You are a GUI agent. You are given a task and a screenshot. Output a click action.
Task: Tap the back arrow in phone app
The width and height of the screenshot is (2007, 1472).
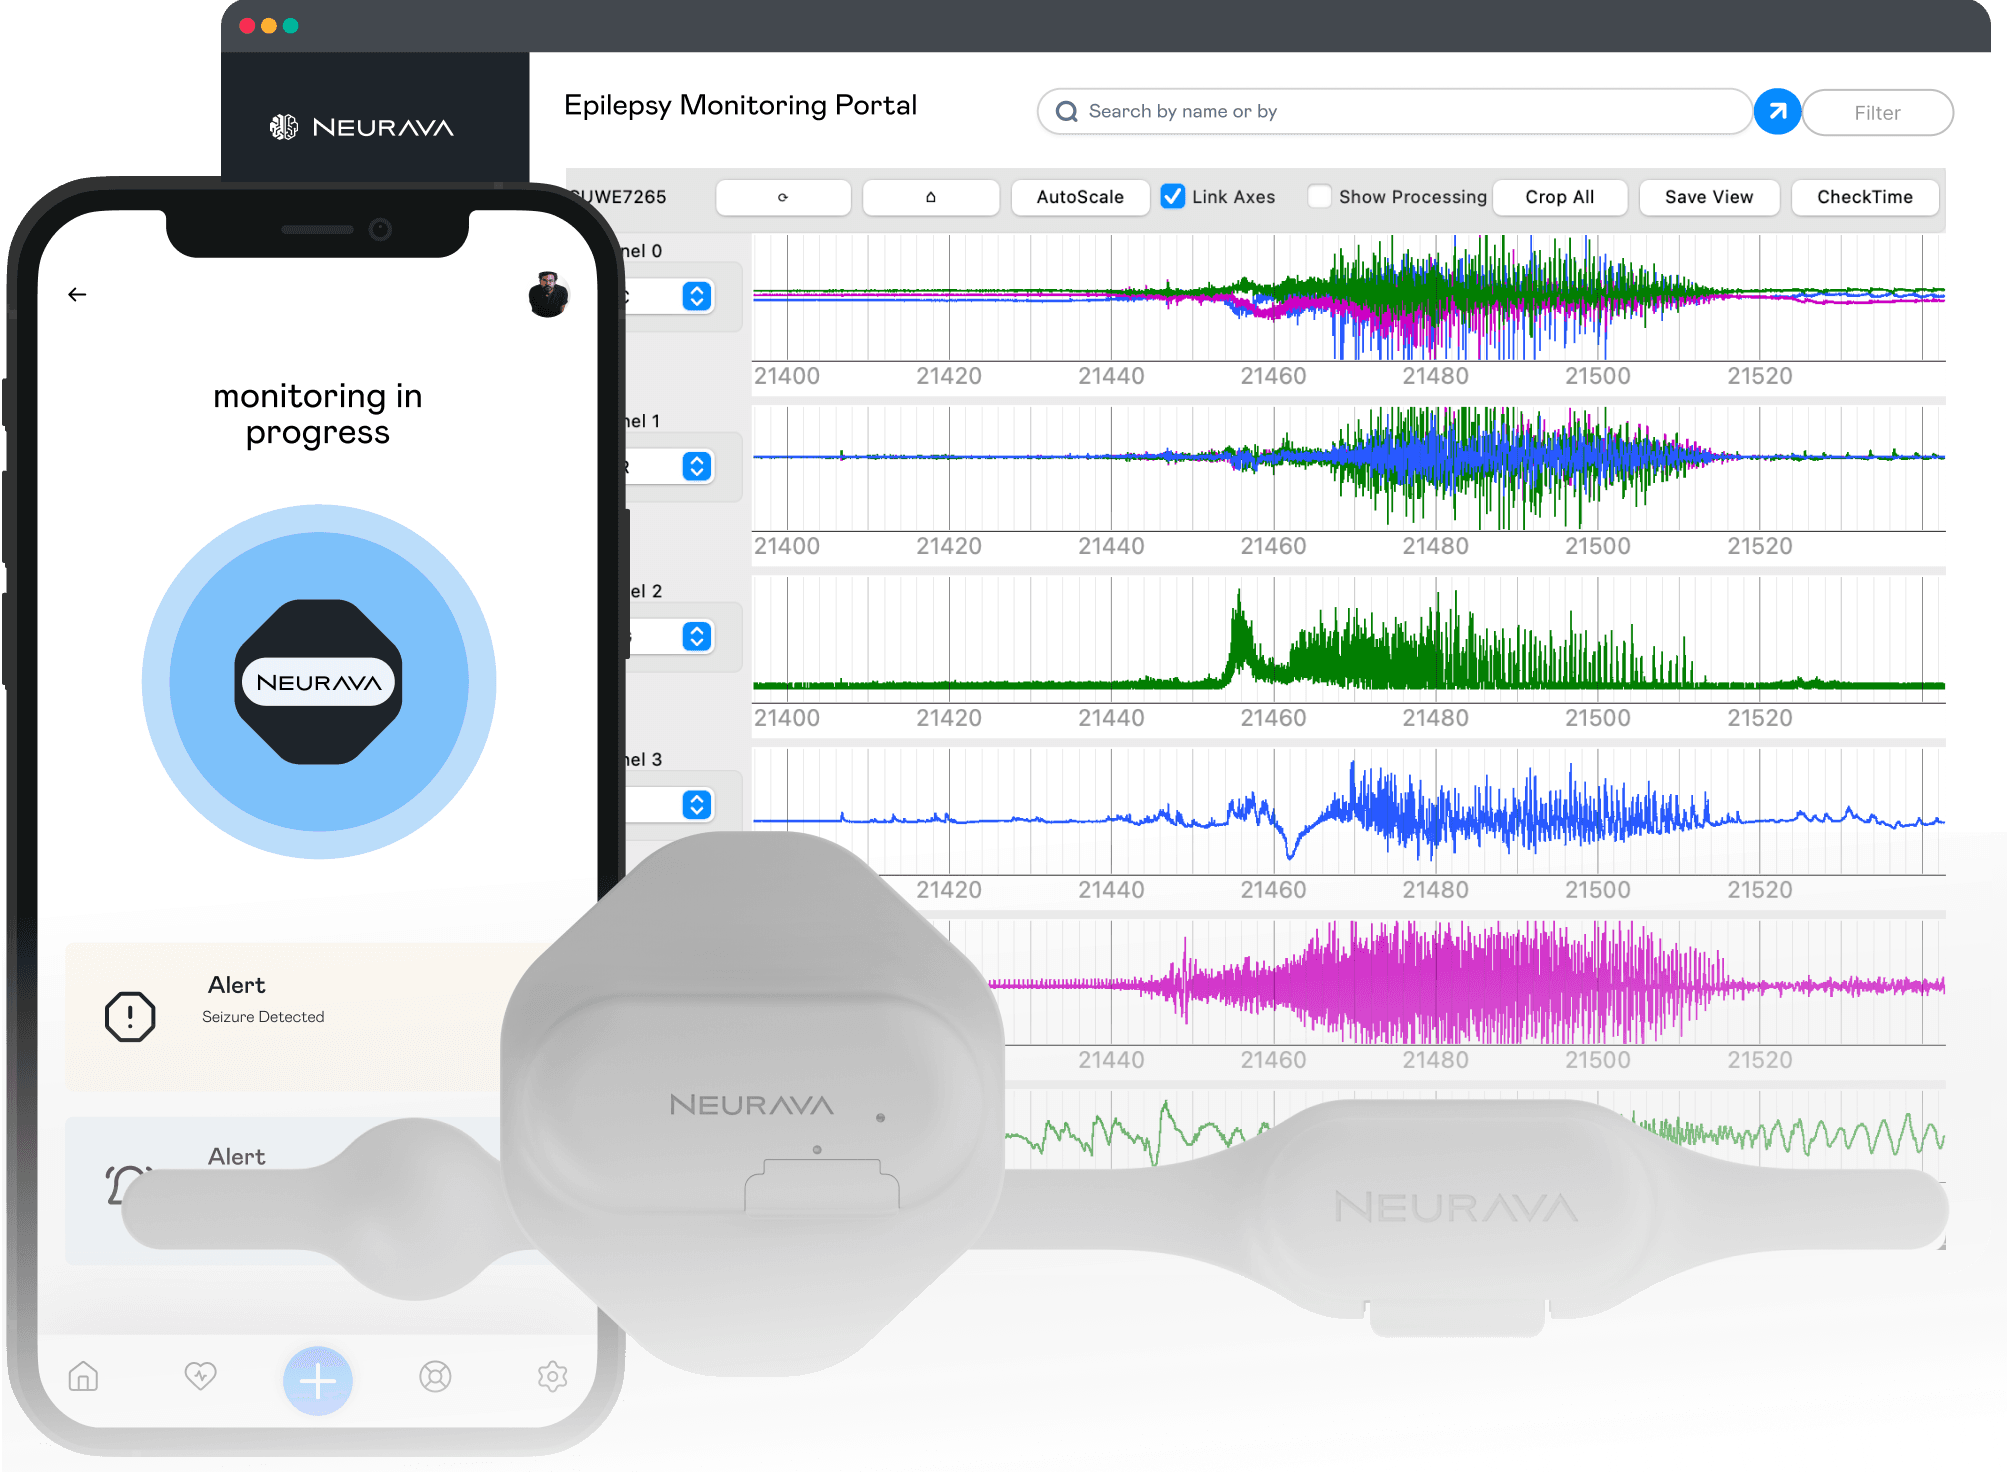[77, 294]
